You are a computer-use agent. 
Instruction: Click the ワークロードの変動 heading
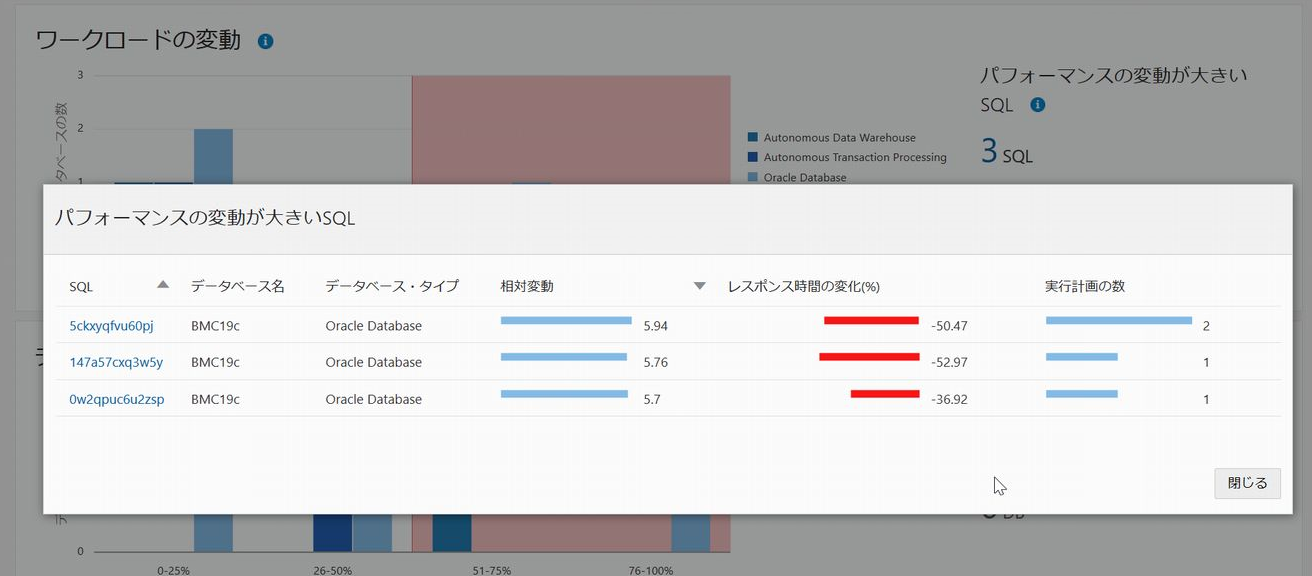click(x=138, y=41)
